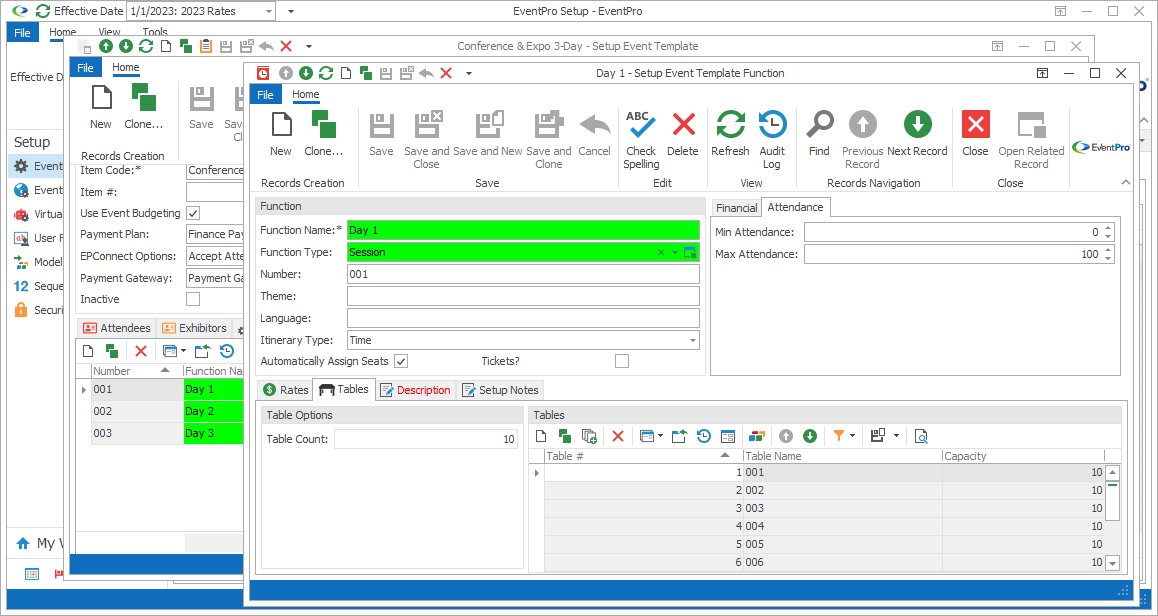
Task: Click the orange clipboard icon in Conference & Expo toolbar
Action: coord(206,46)
